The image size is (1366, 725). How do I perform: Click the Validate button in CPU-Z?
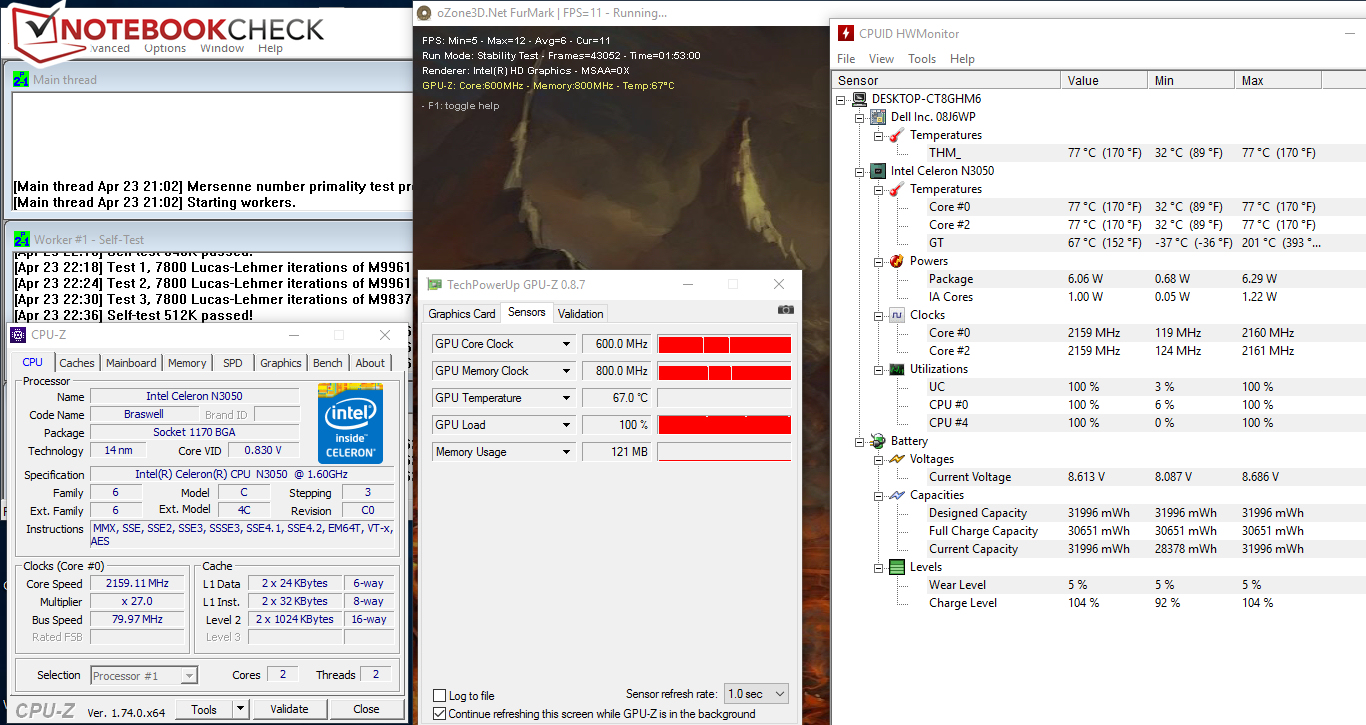289,709
